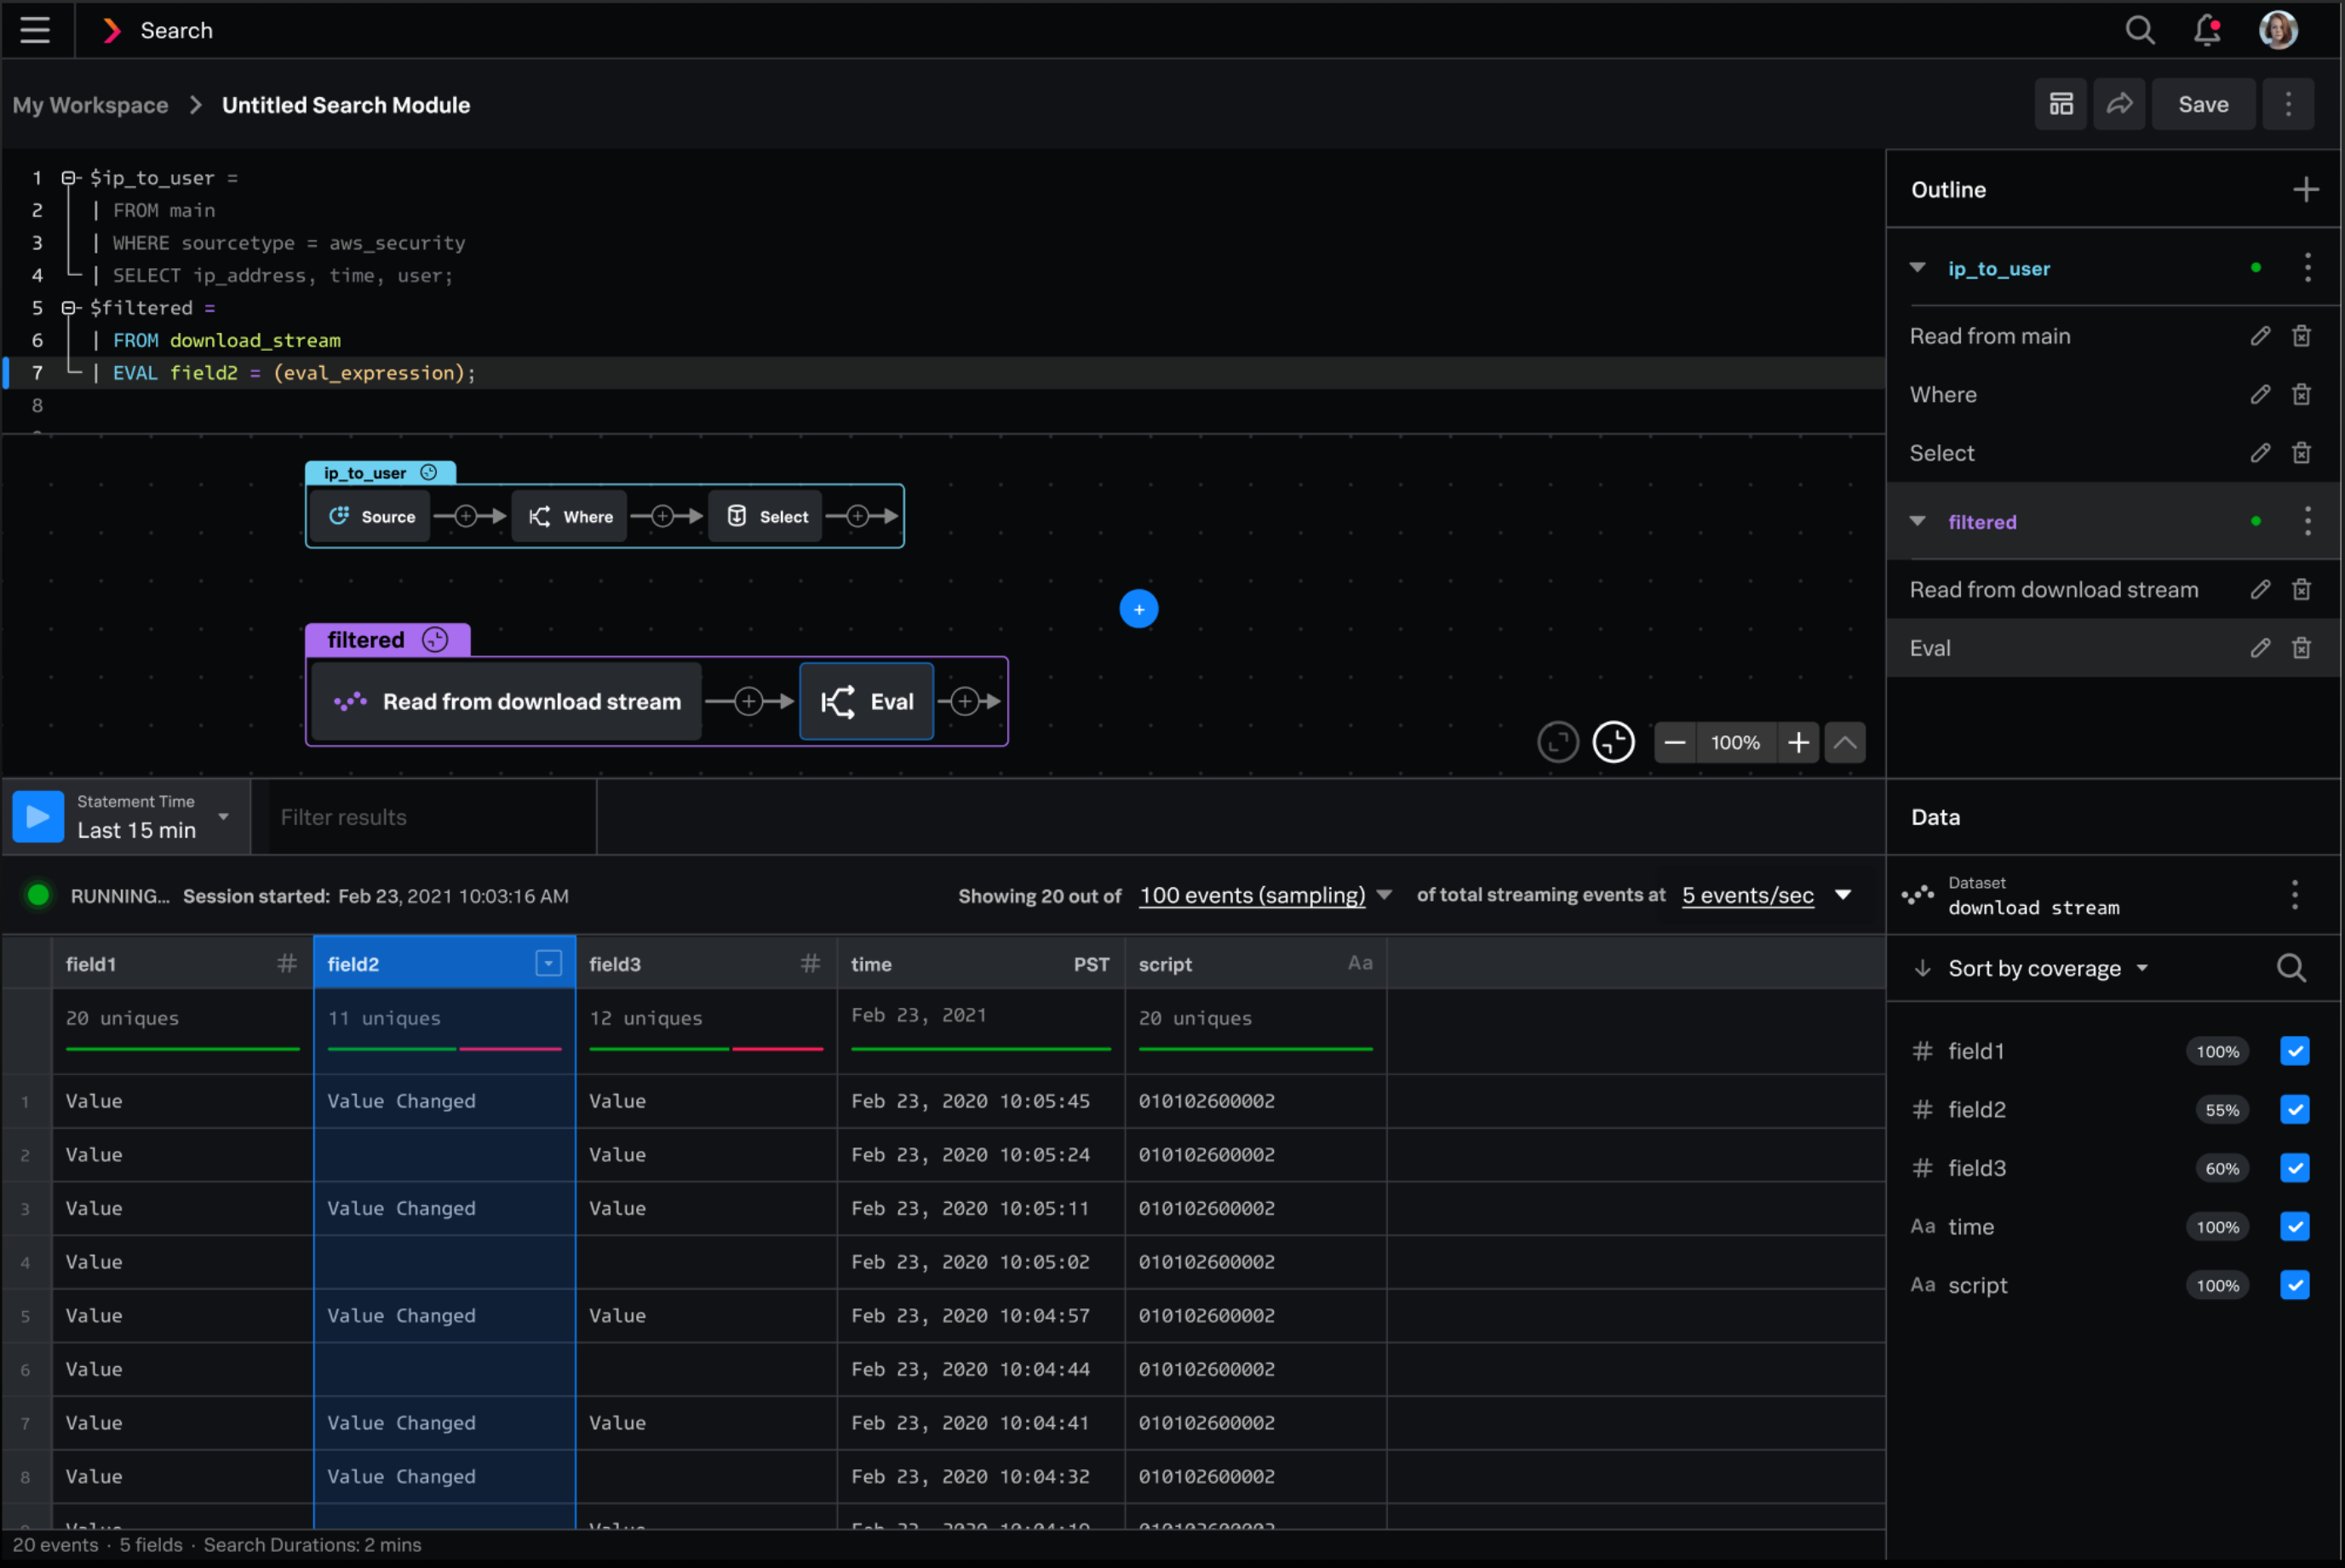Edit the Where step
Image resolution: width=2345 pixels, height=1568 pixels.
click(2260, 394)
